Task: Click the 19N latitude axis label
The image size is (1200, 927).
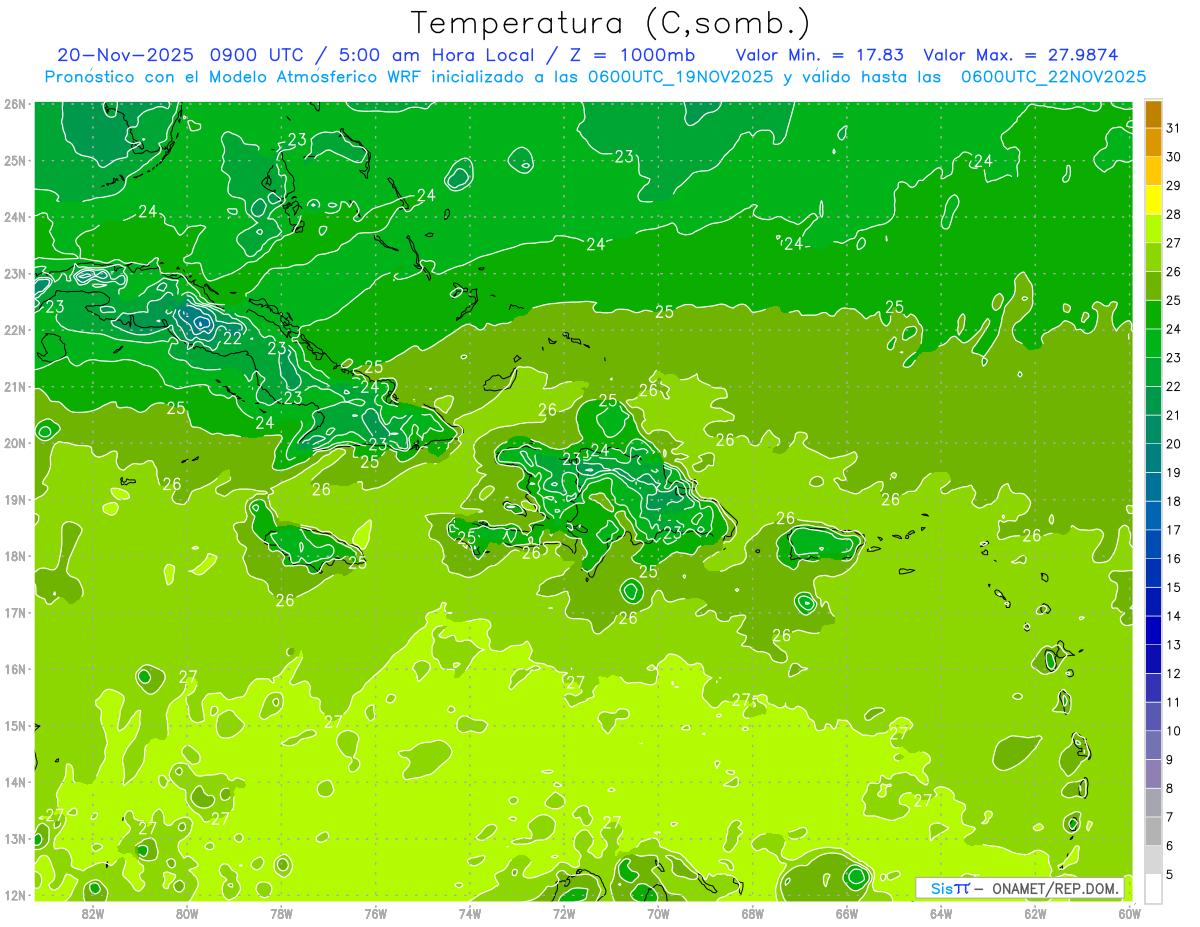Action: point(16,499)
